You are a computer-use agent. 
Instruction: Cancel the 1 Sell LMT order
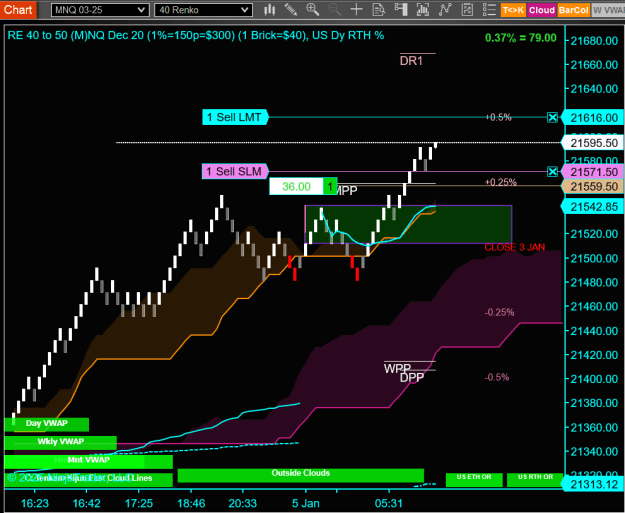point(552,117)
